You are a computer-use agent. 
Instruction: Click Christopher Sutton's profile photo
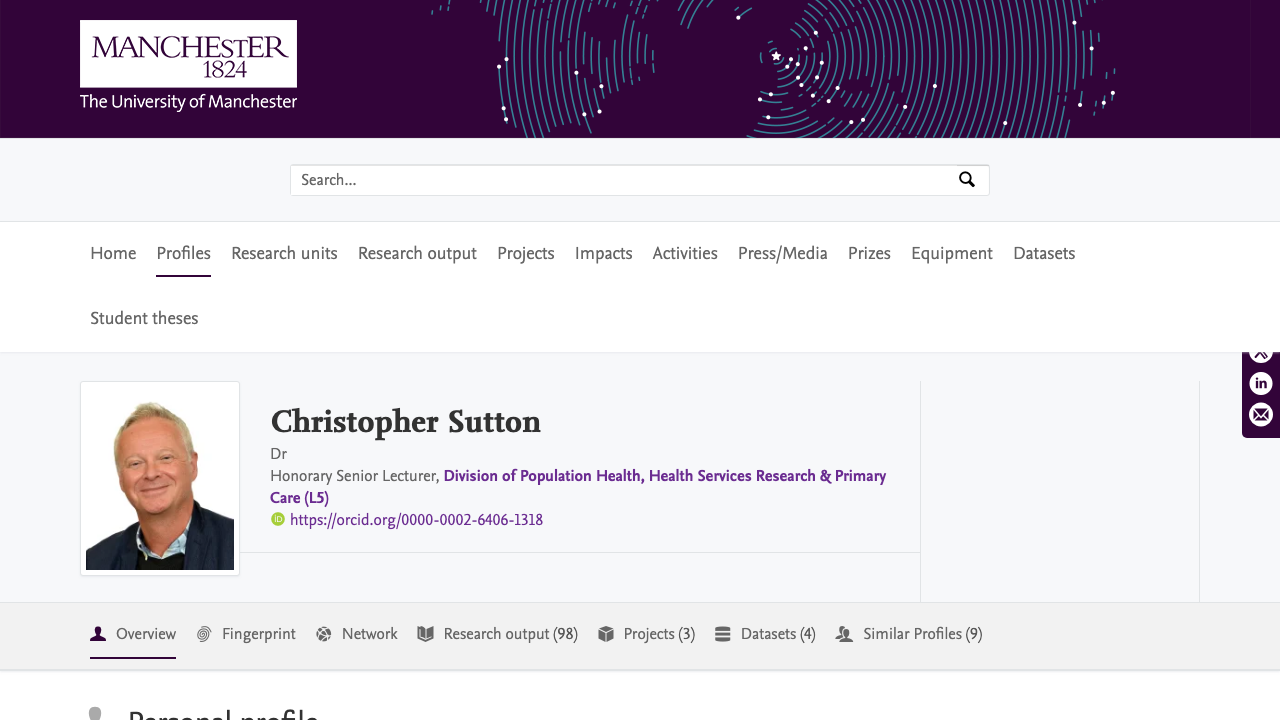pos(159,477)
